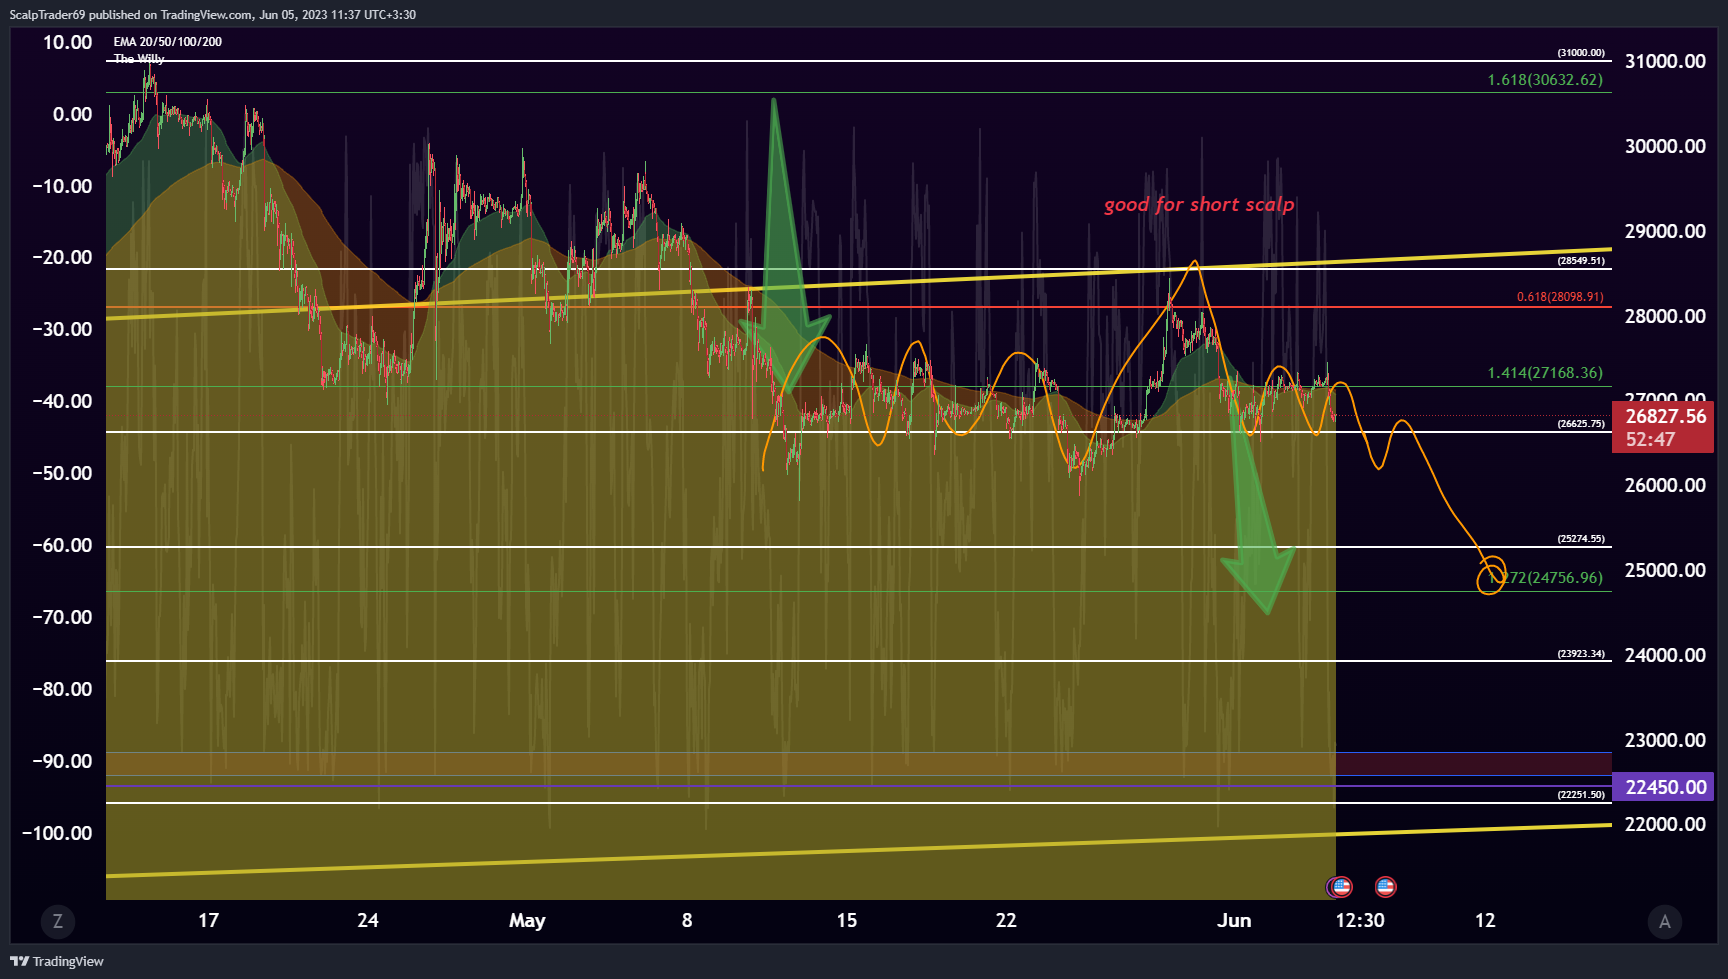1728x979 pixels.
Task: Click the current price label 26827.56
Action: (1666, 416)
